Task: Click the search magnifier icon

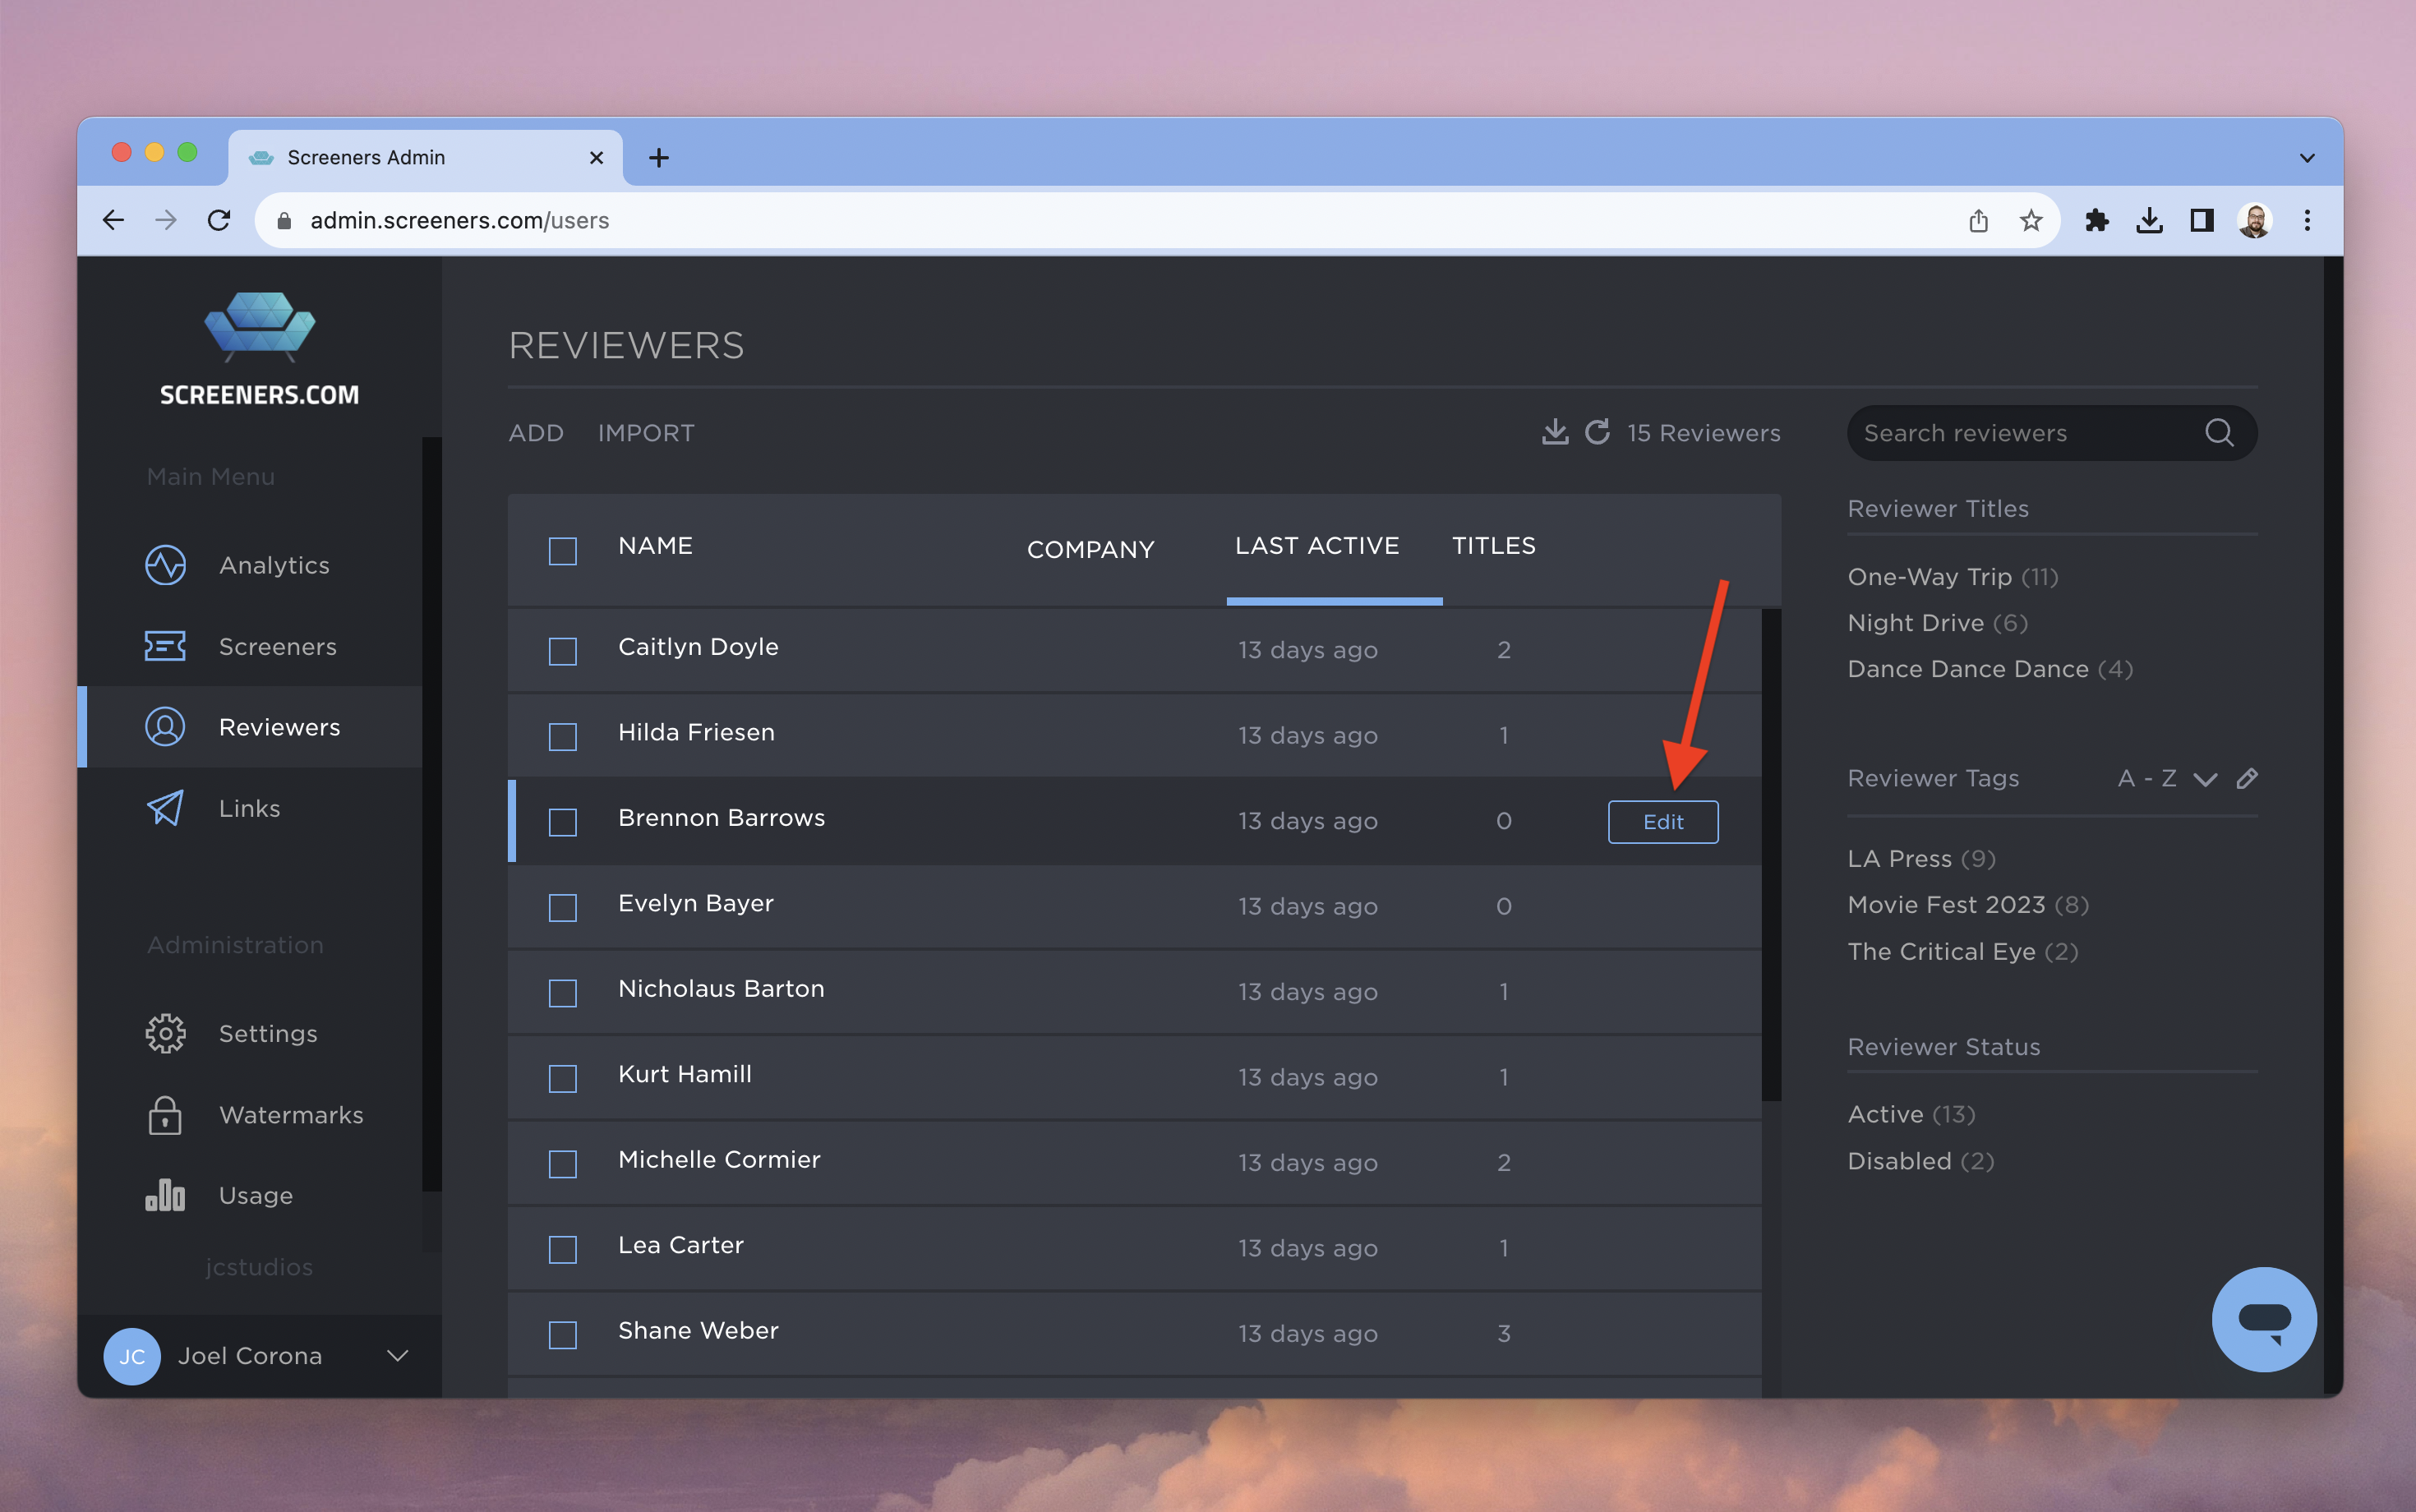Action: click(x=2219, y=433)
